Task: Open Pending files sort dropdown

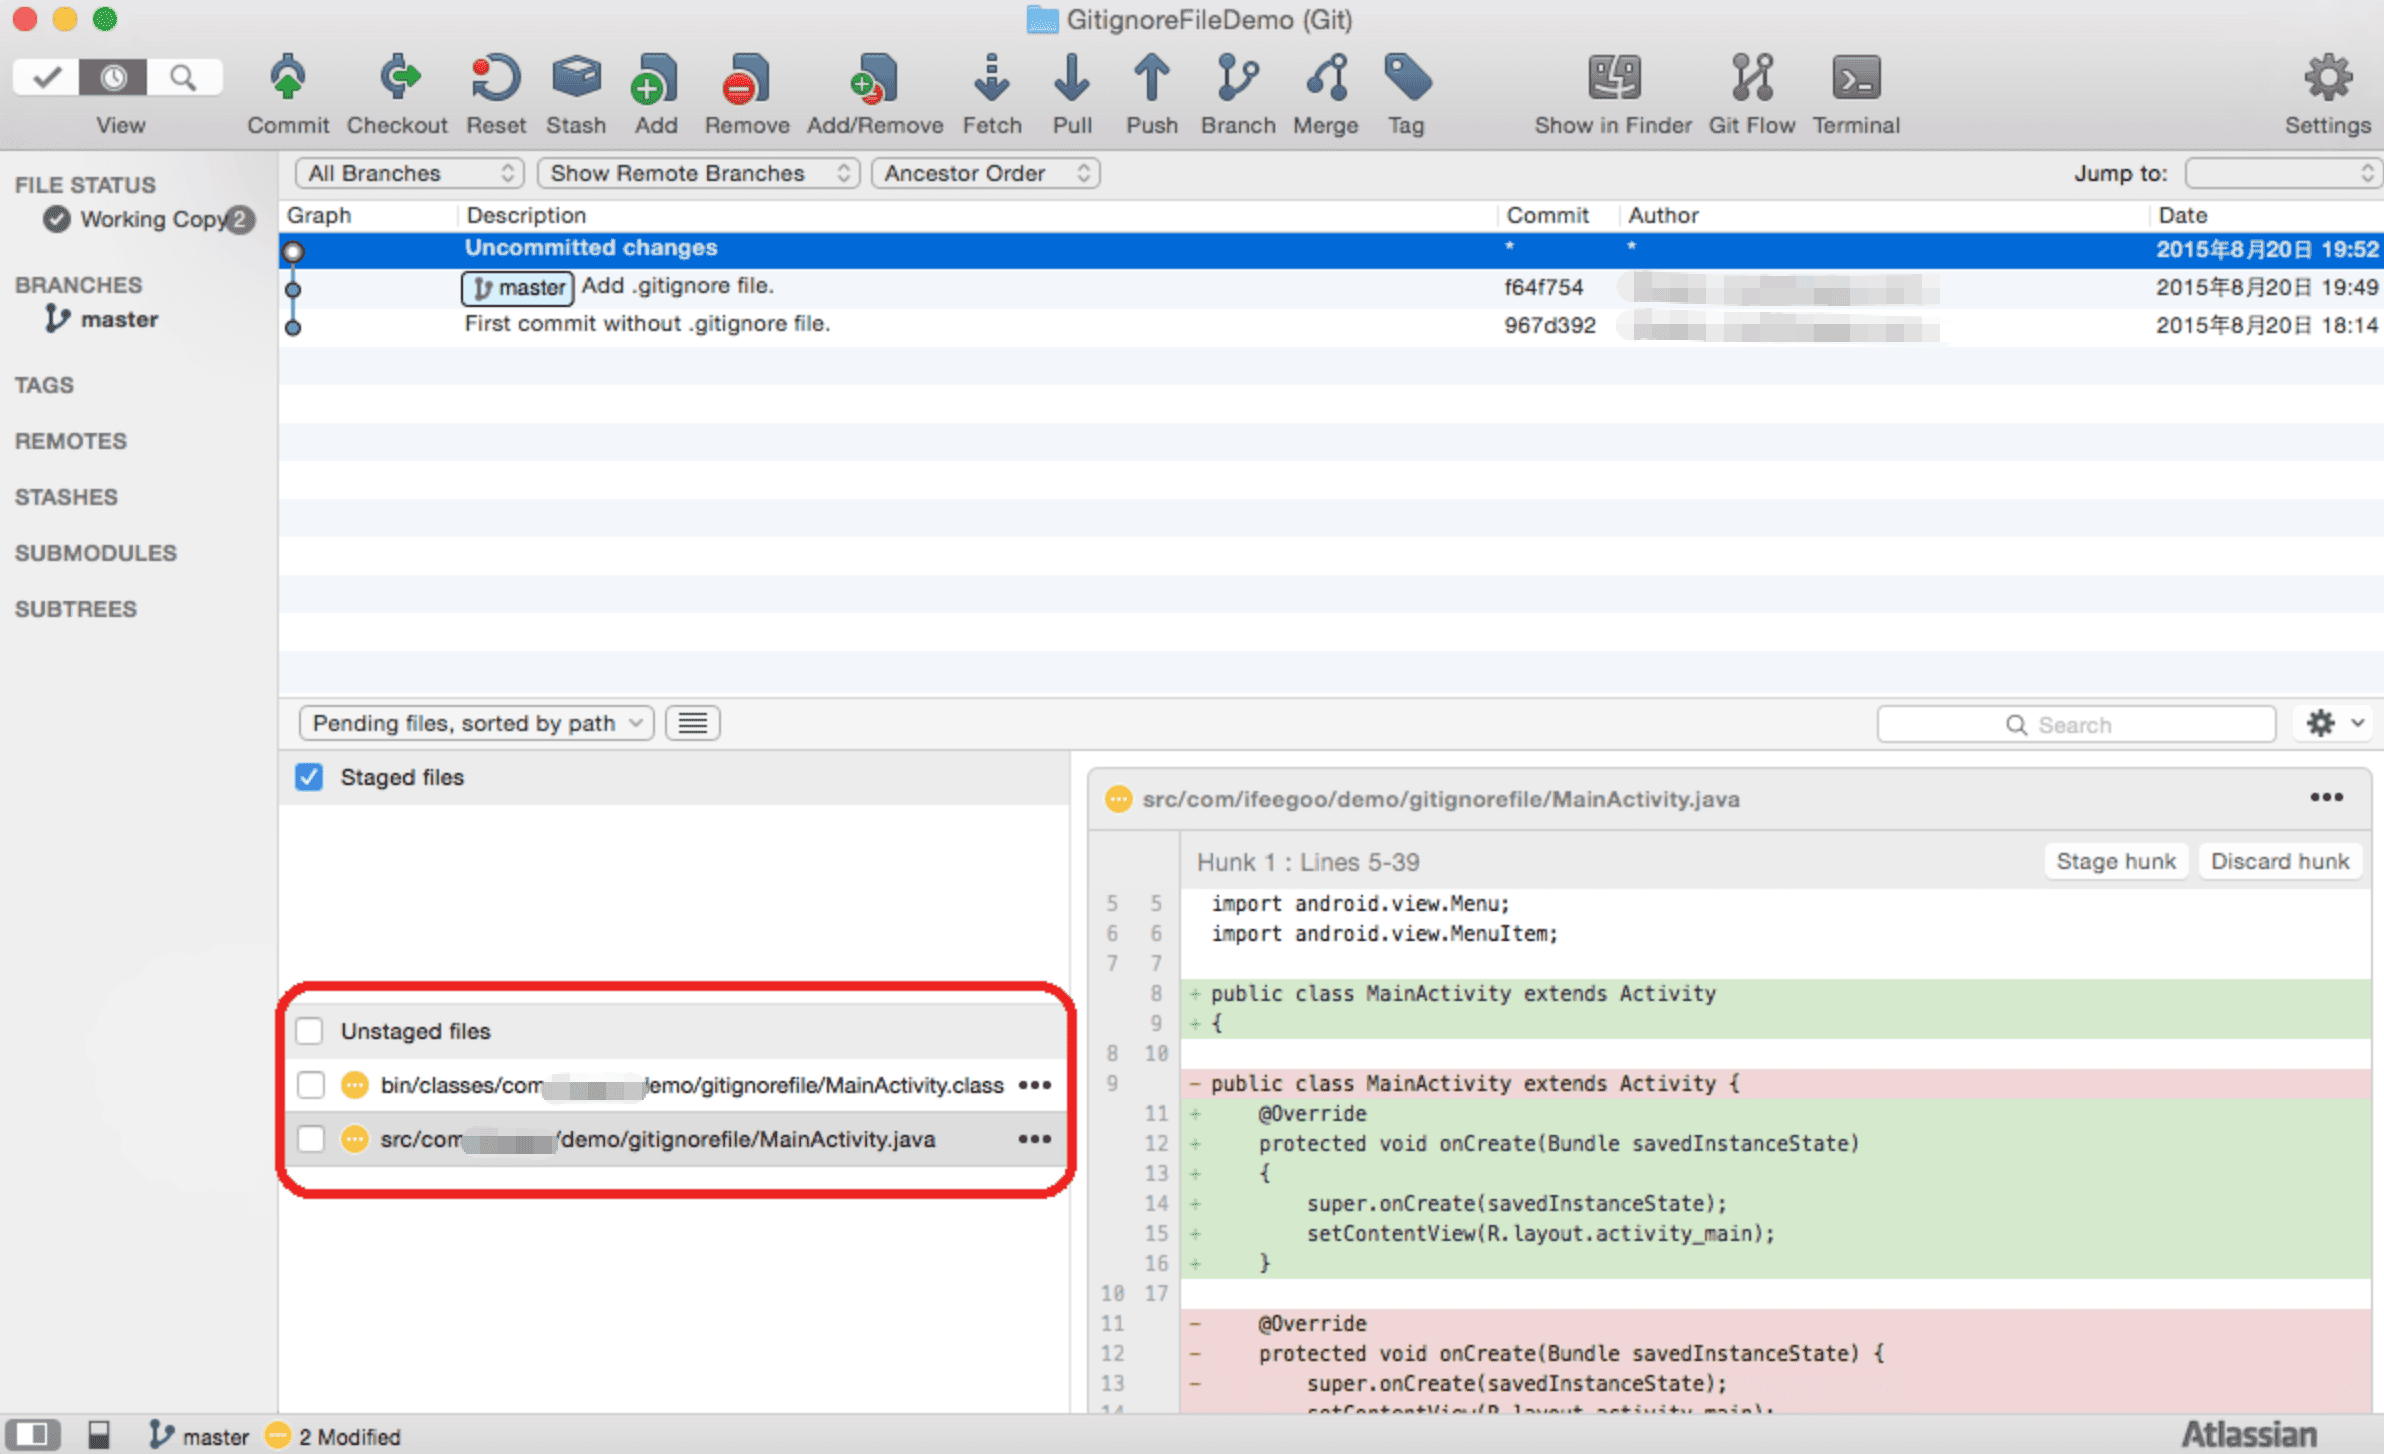Action: coord(477,723)
